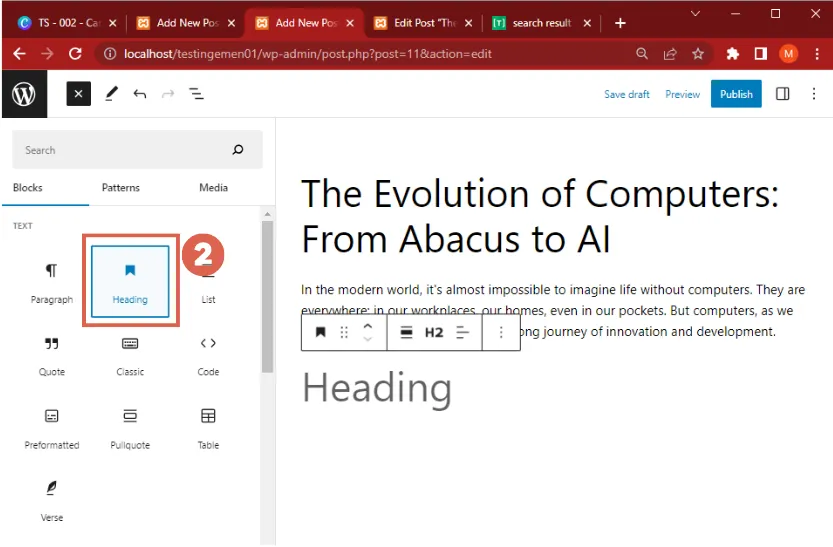Move the heading block up
833x547 pixels.
pyautogui.click(x=368, y=327)
